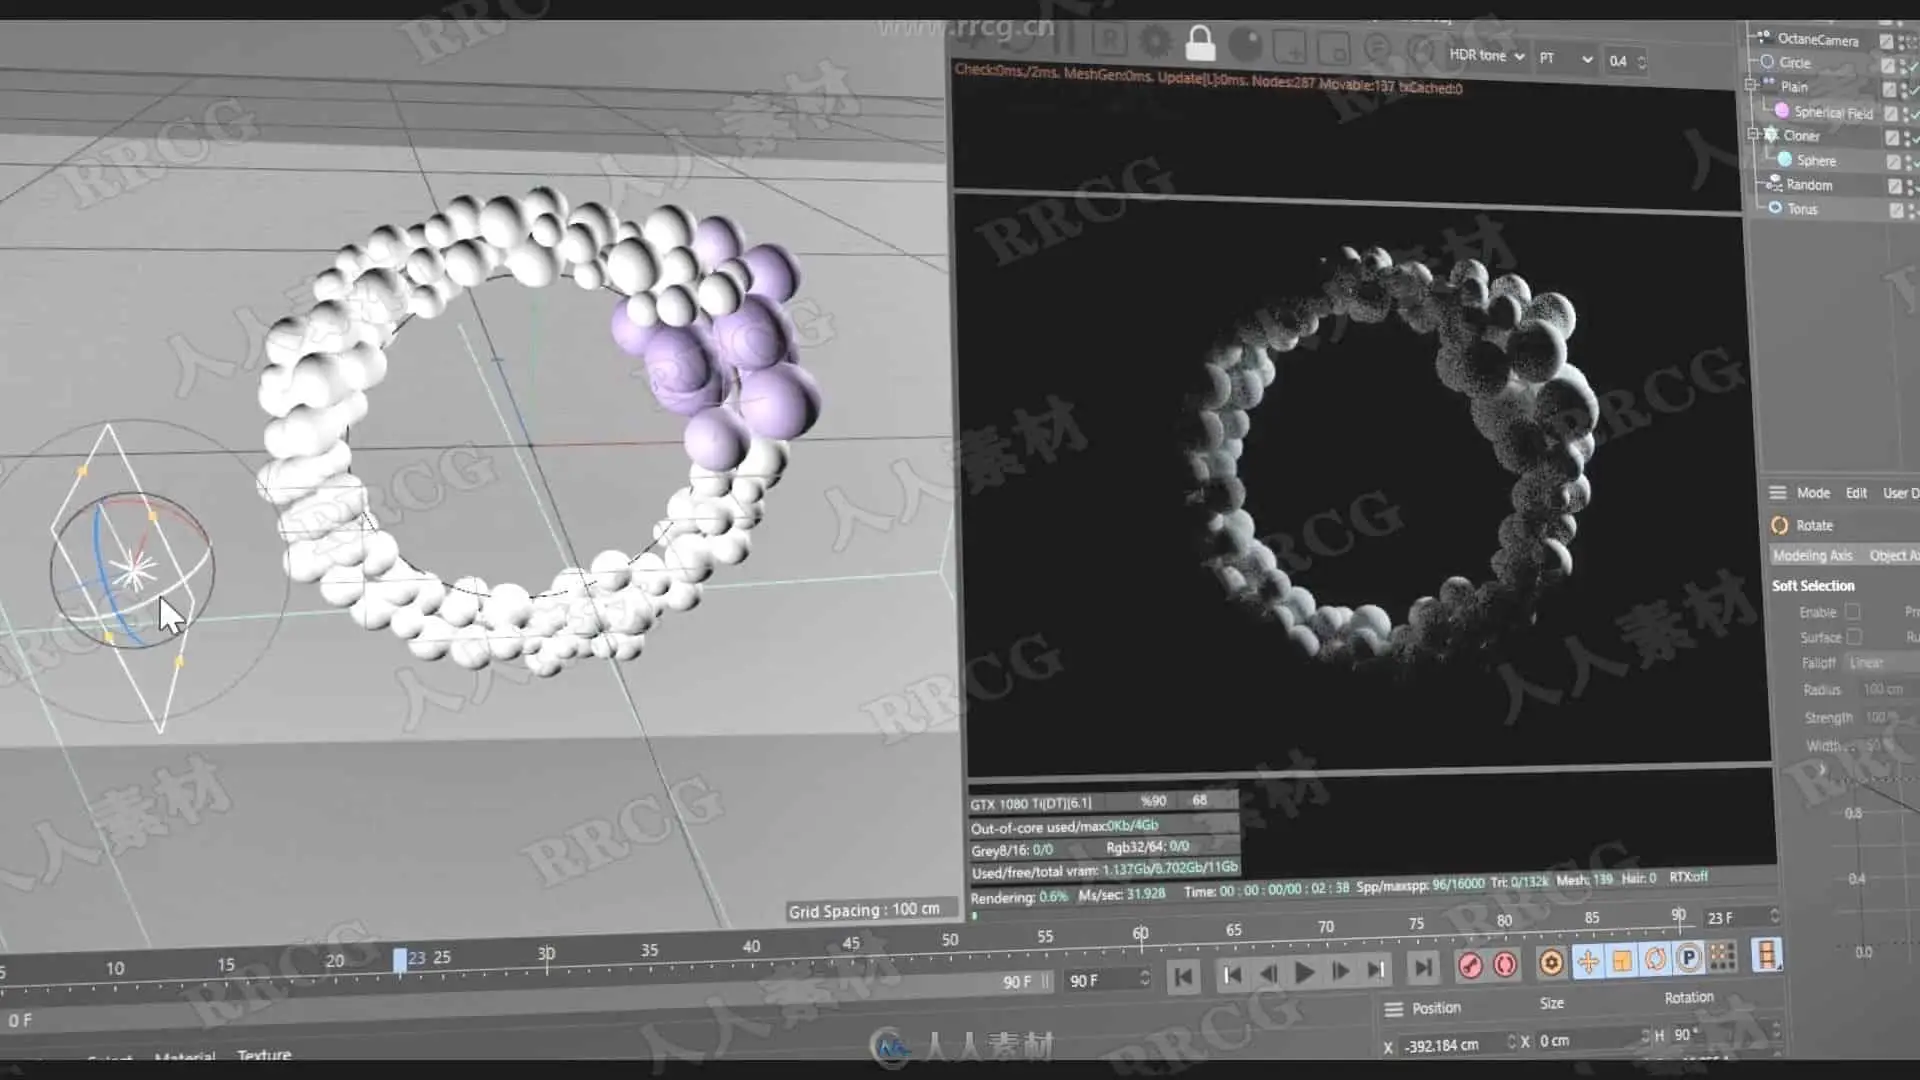Open the timeline filmstrip layout icon

tap(1767, 954)
